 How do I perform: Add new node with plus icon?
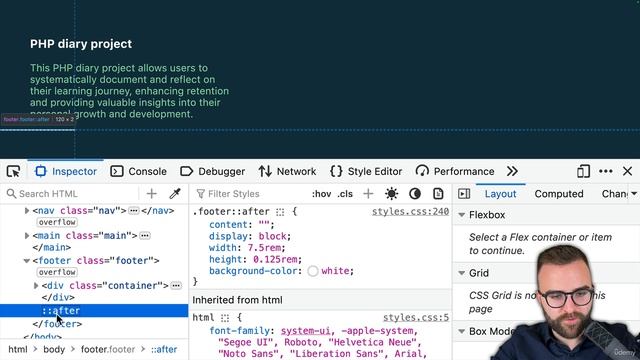[152, 193]
